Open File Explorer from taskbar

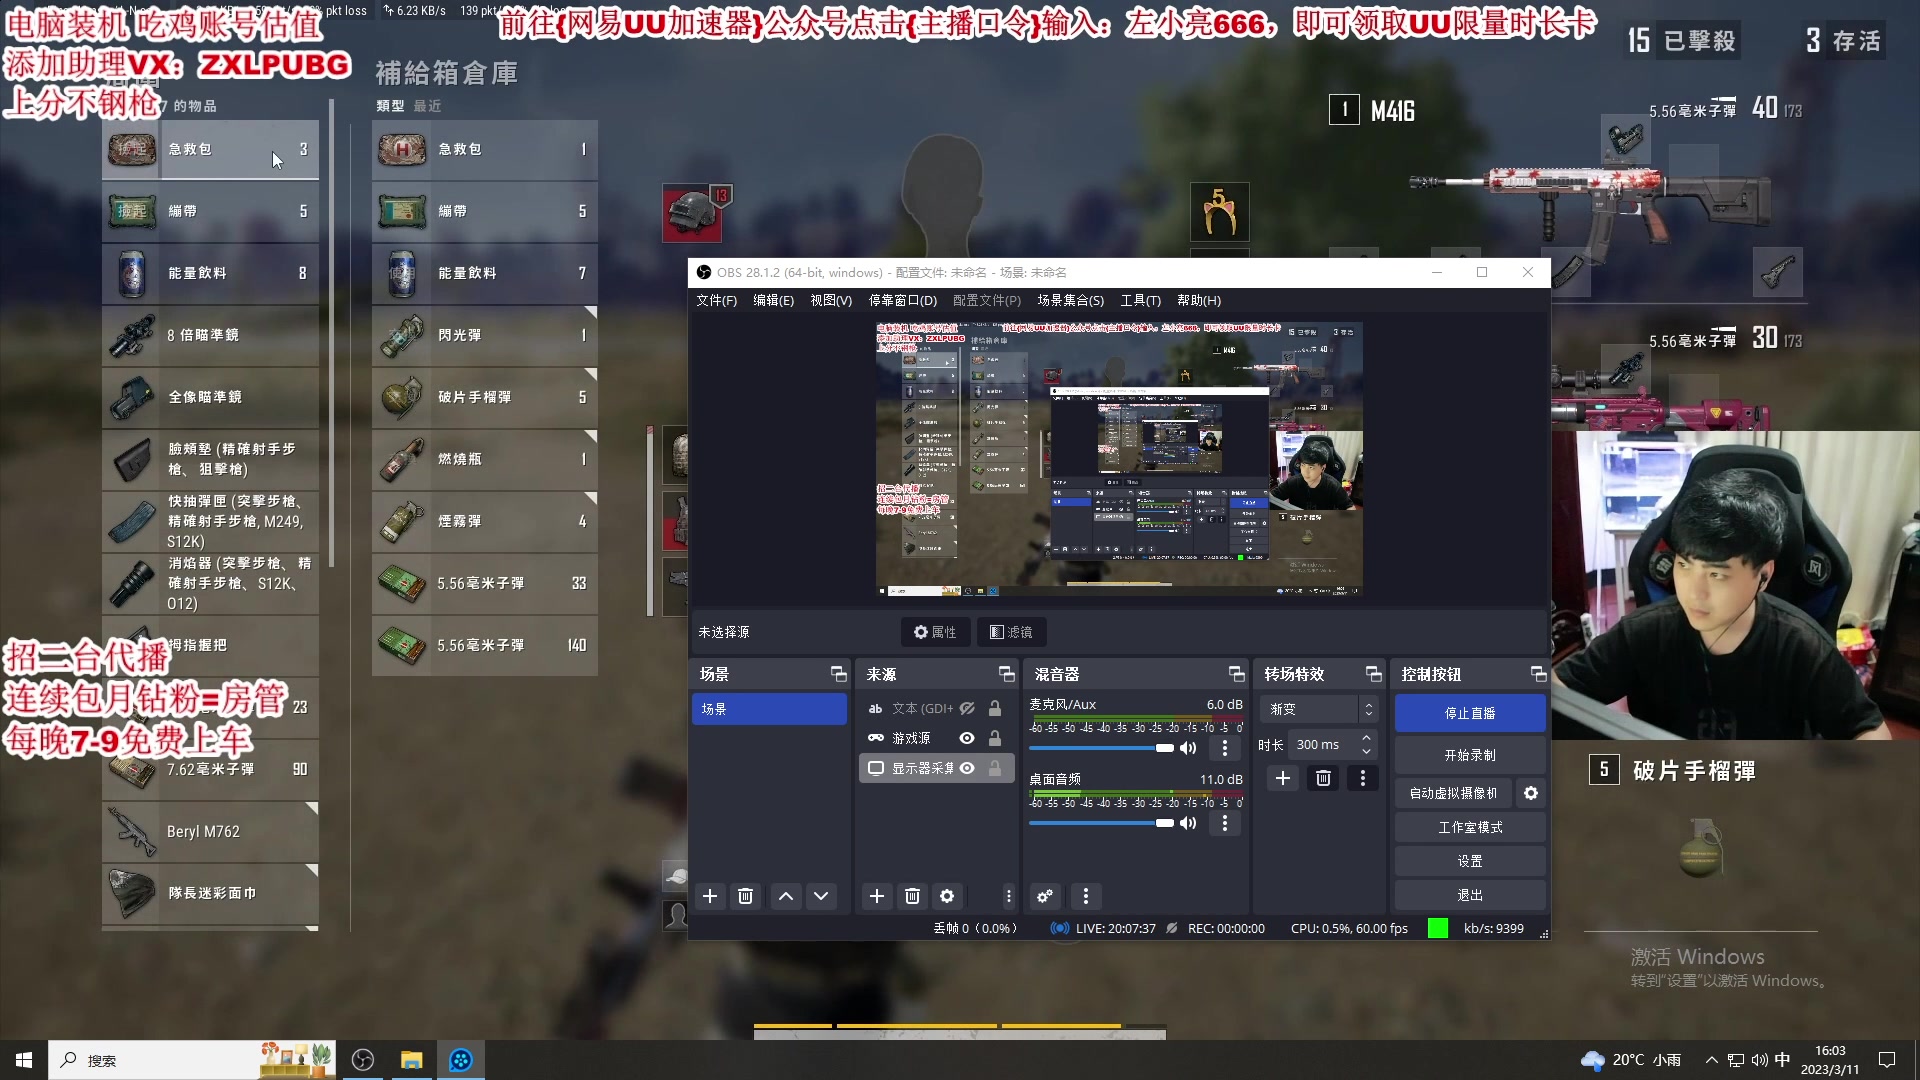[x=411, y=1060]
